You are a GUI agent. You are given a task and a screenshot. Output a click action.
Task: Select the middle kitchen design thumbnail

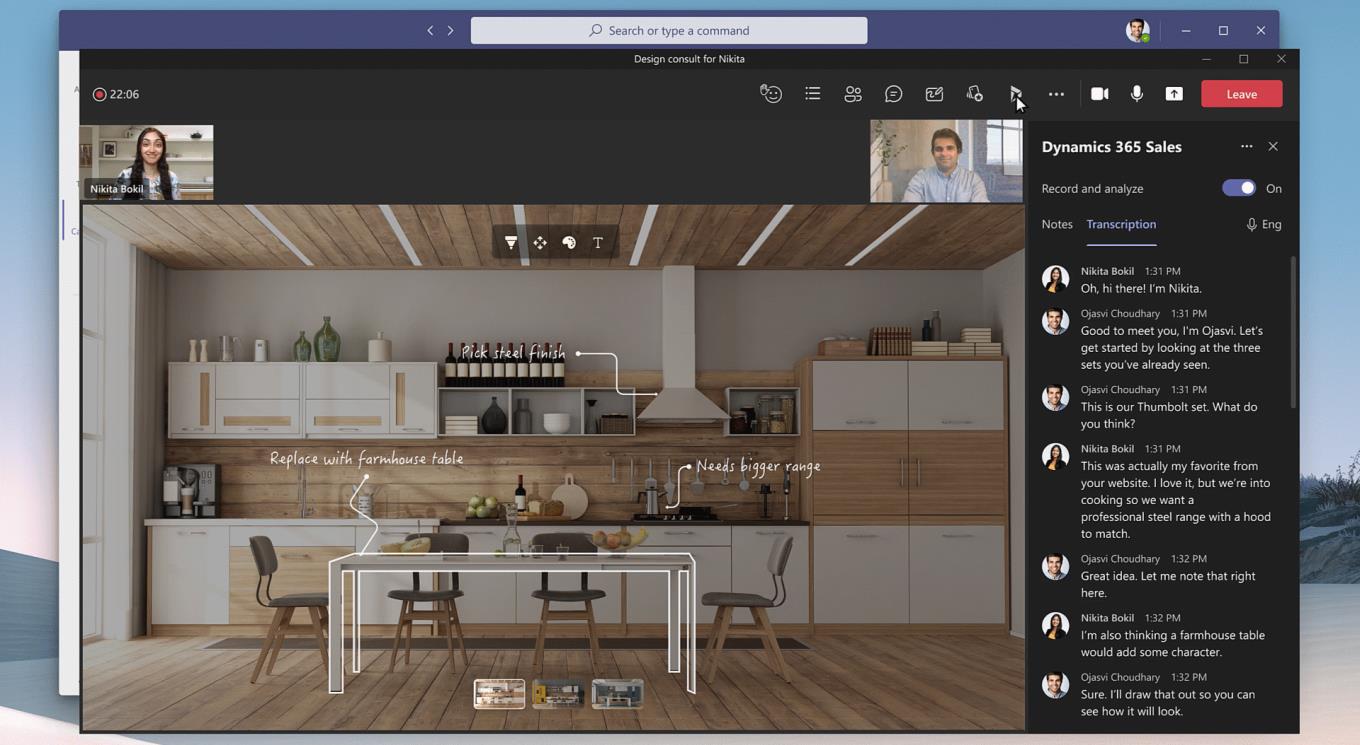point(557,692)
